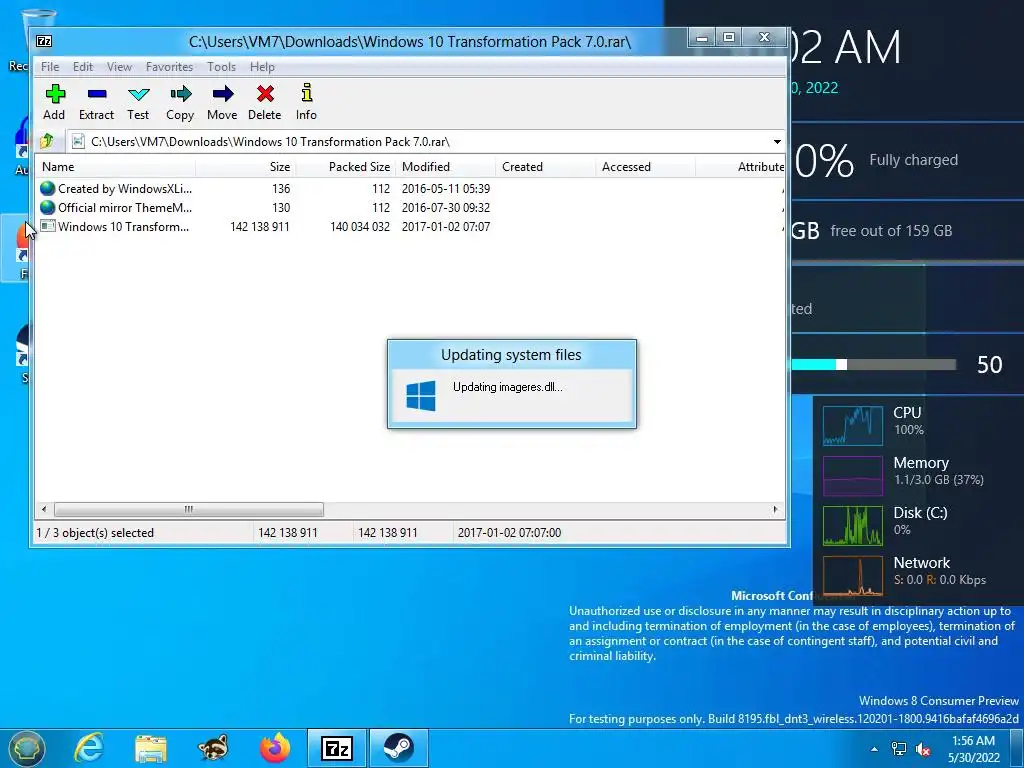Click the muted volume tray icon
This screenshot has width=1024, height=768.
coord(923,749)
